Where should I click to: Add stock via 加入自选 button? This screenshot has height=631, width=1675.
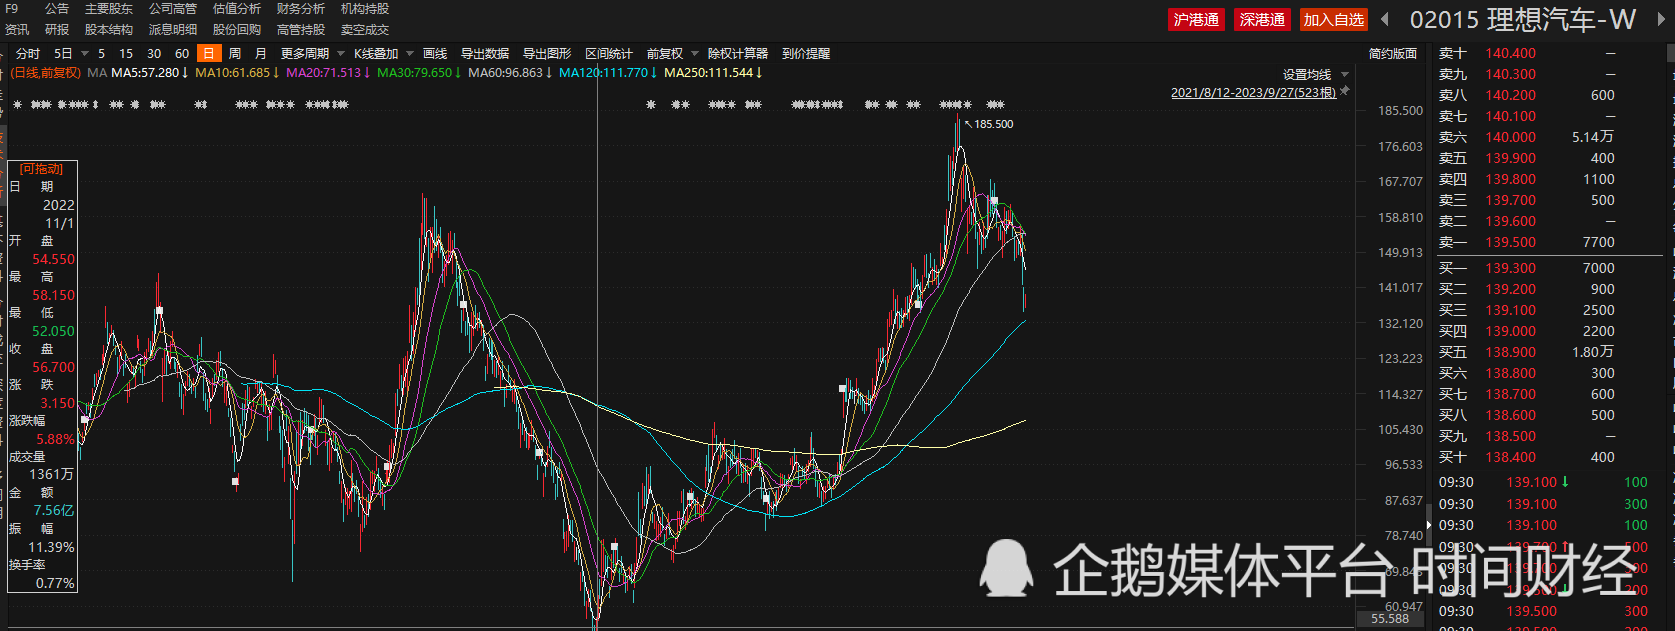click(x=1334, y=20)
